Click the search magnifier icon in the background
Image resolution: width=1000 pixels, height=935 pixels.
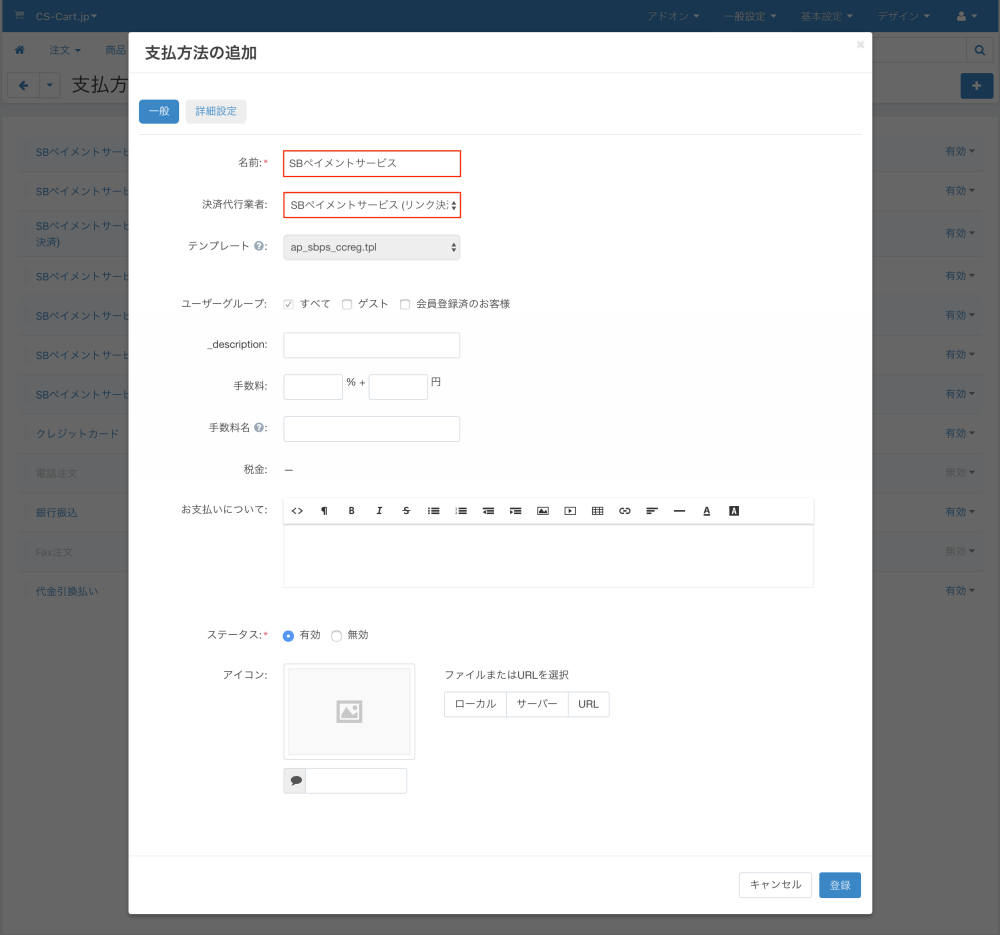coord(980,50)
